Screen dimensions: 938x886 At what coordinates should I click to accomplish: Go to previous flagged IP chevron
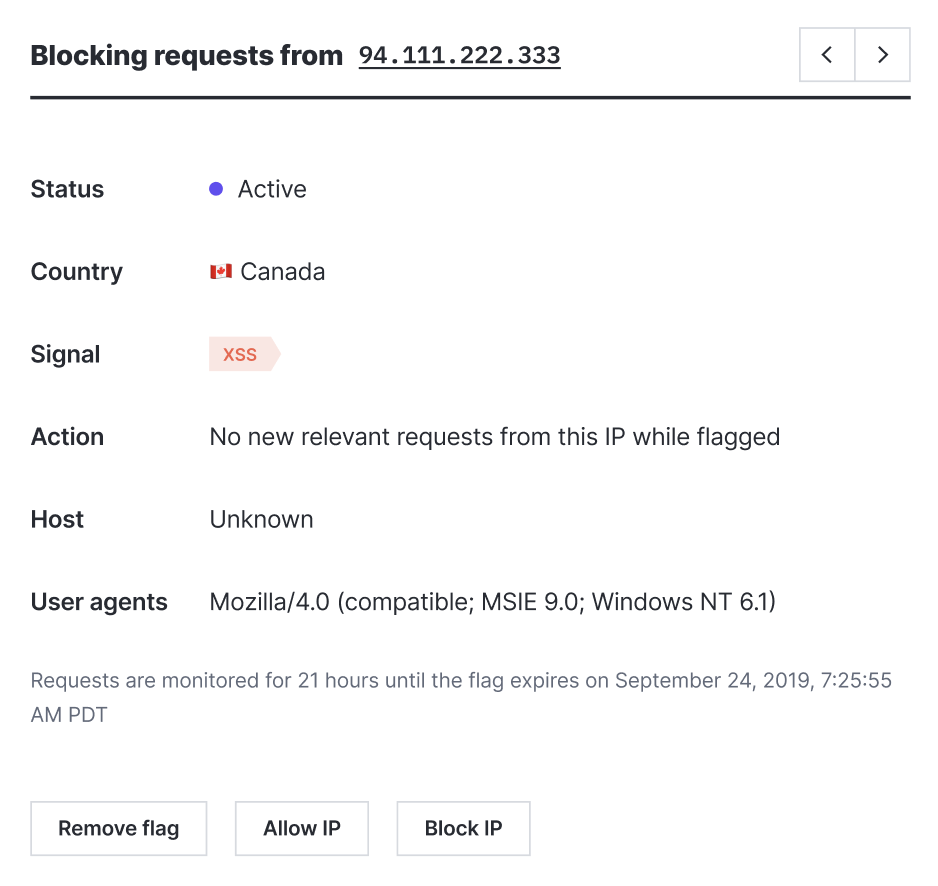tap(827, 54)
